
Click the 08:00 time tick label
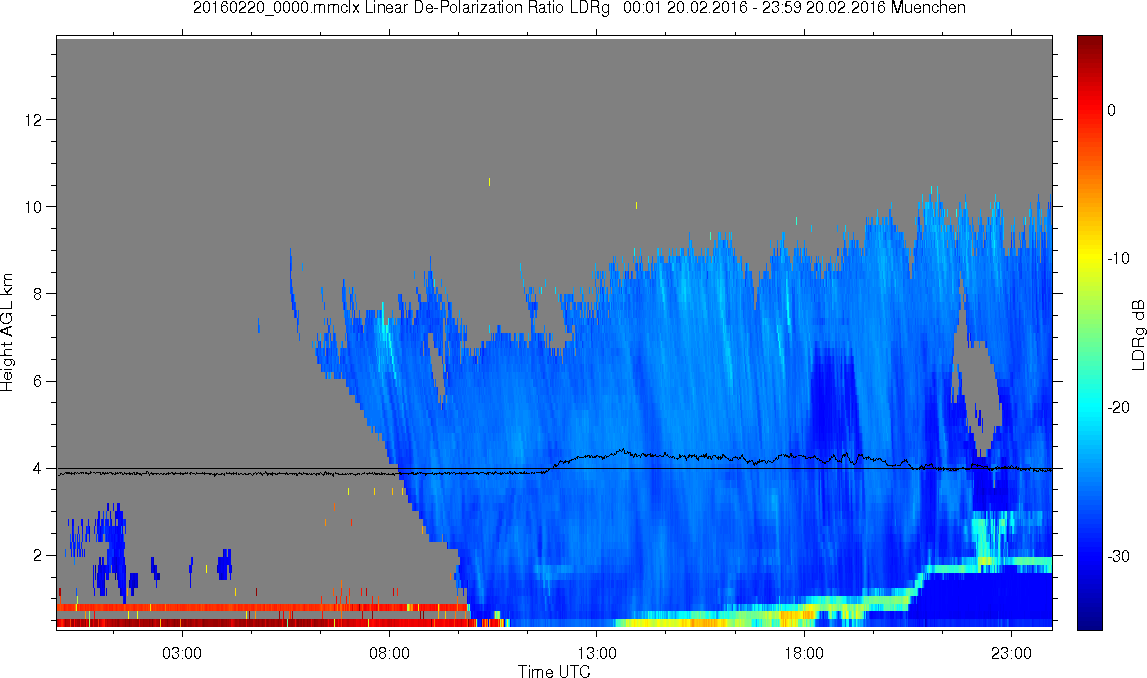pos(389,653)
